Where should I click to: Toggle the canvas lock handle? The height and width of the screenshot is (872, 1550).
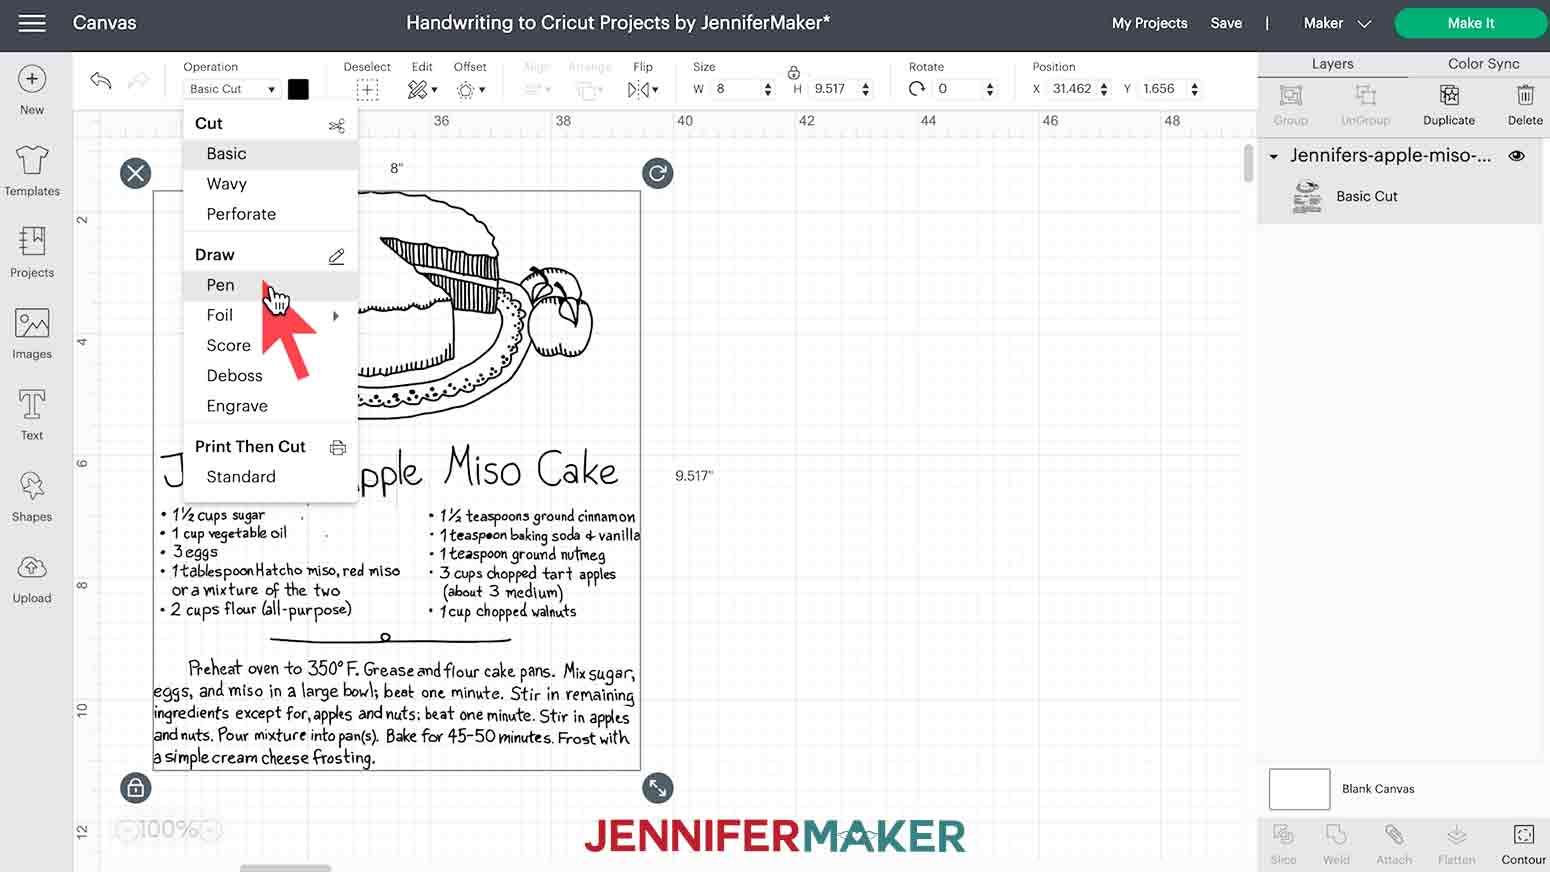[x=135, y=788]
